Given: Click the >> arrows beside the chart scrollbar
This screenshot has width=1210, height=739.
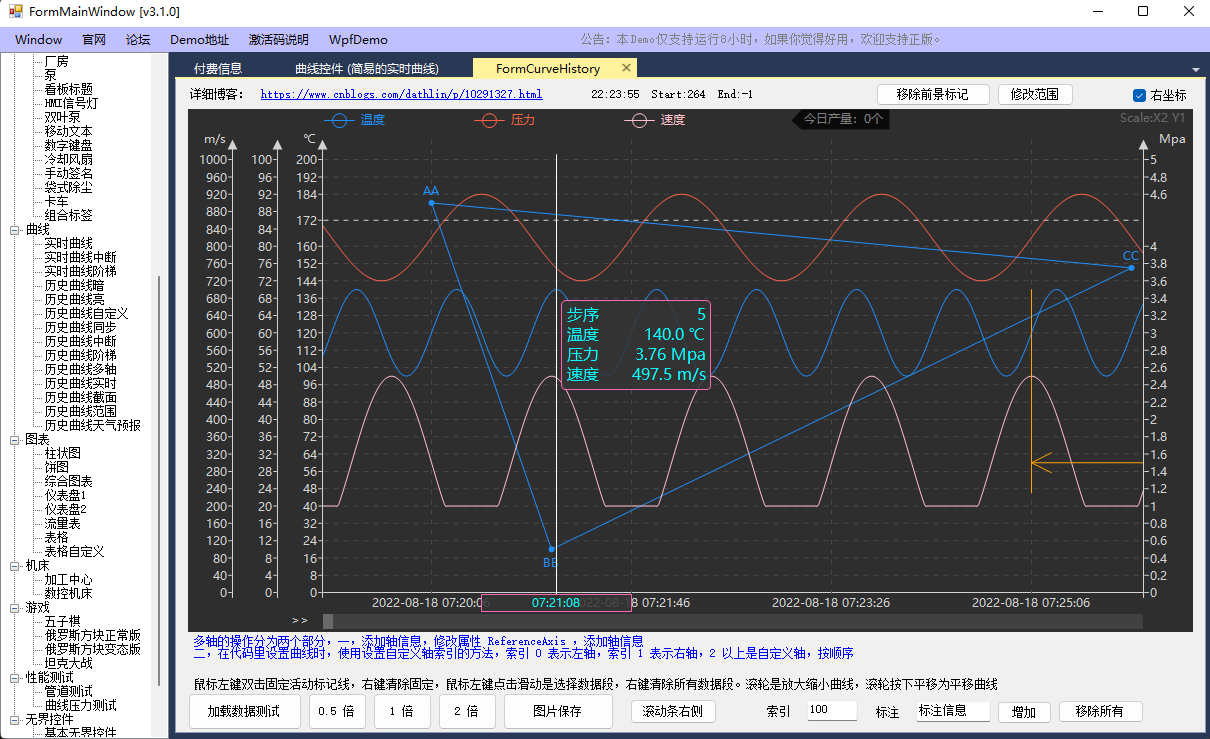Looking at the screenshot, I should pyautogui.click(x=300, y=621).
